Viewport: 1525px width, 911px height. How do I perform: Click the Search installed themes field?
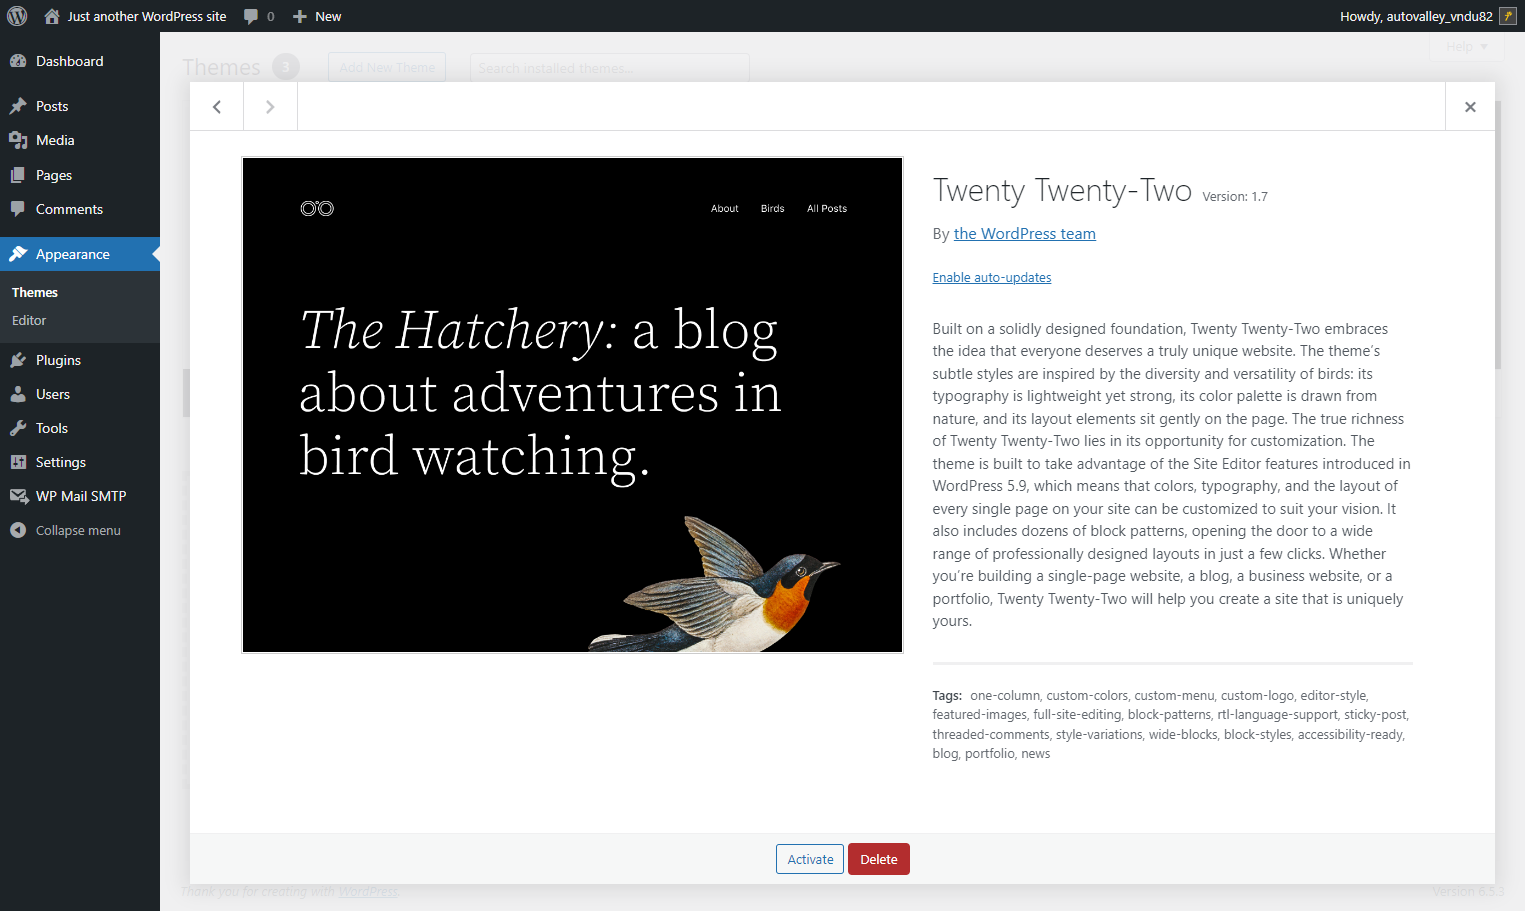click(x=609, y=67)
